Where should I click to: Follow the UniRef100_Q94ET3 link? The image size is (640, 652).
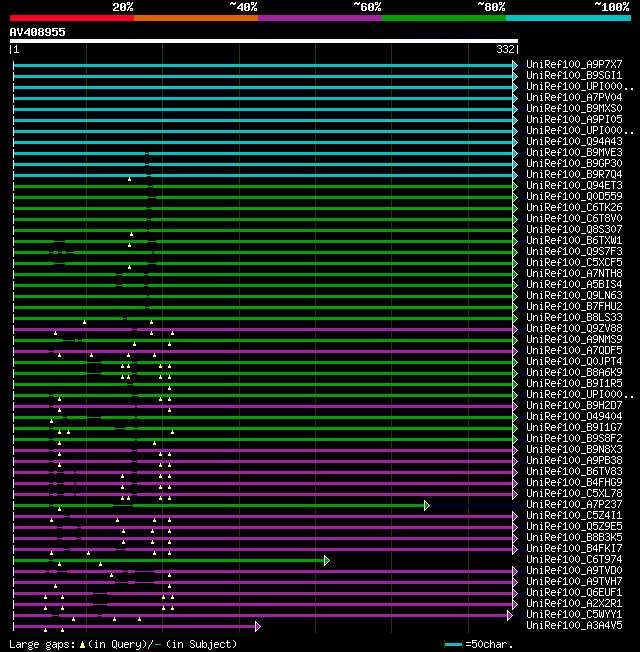tap(574, 185)
